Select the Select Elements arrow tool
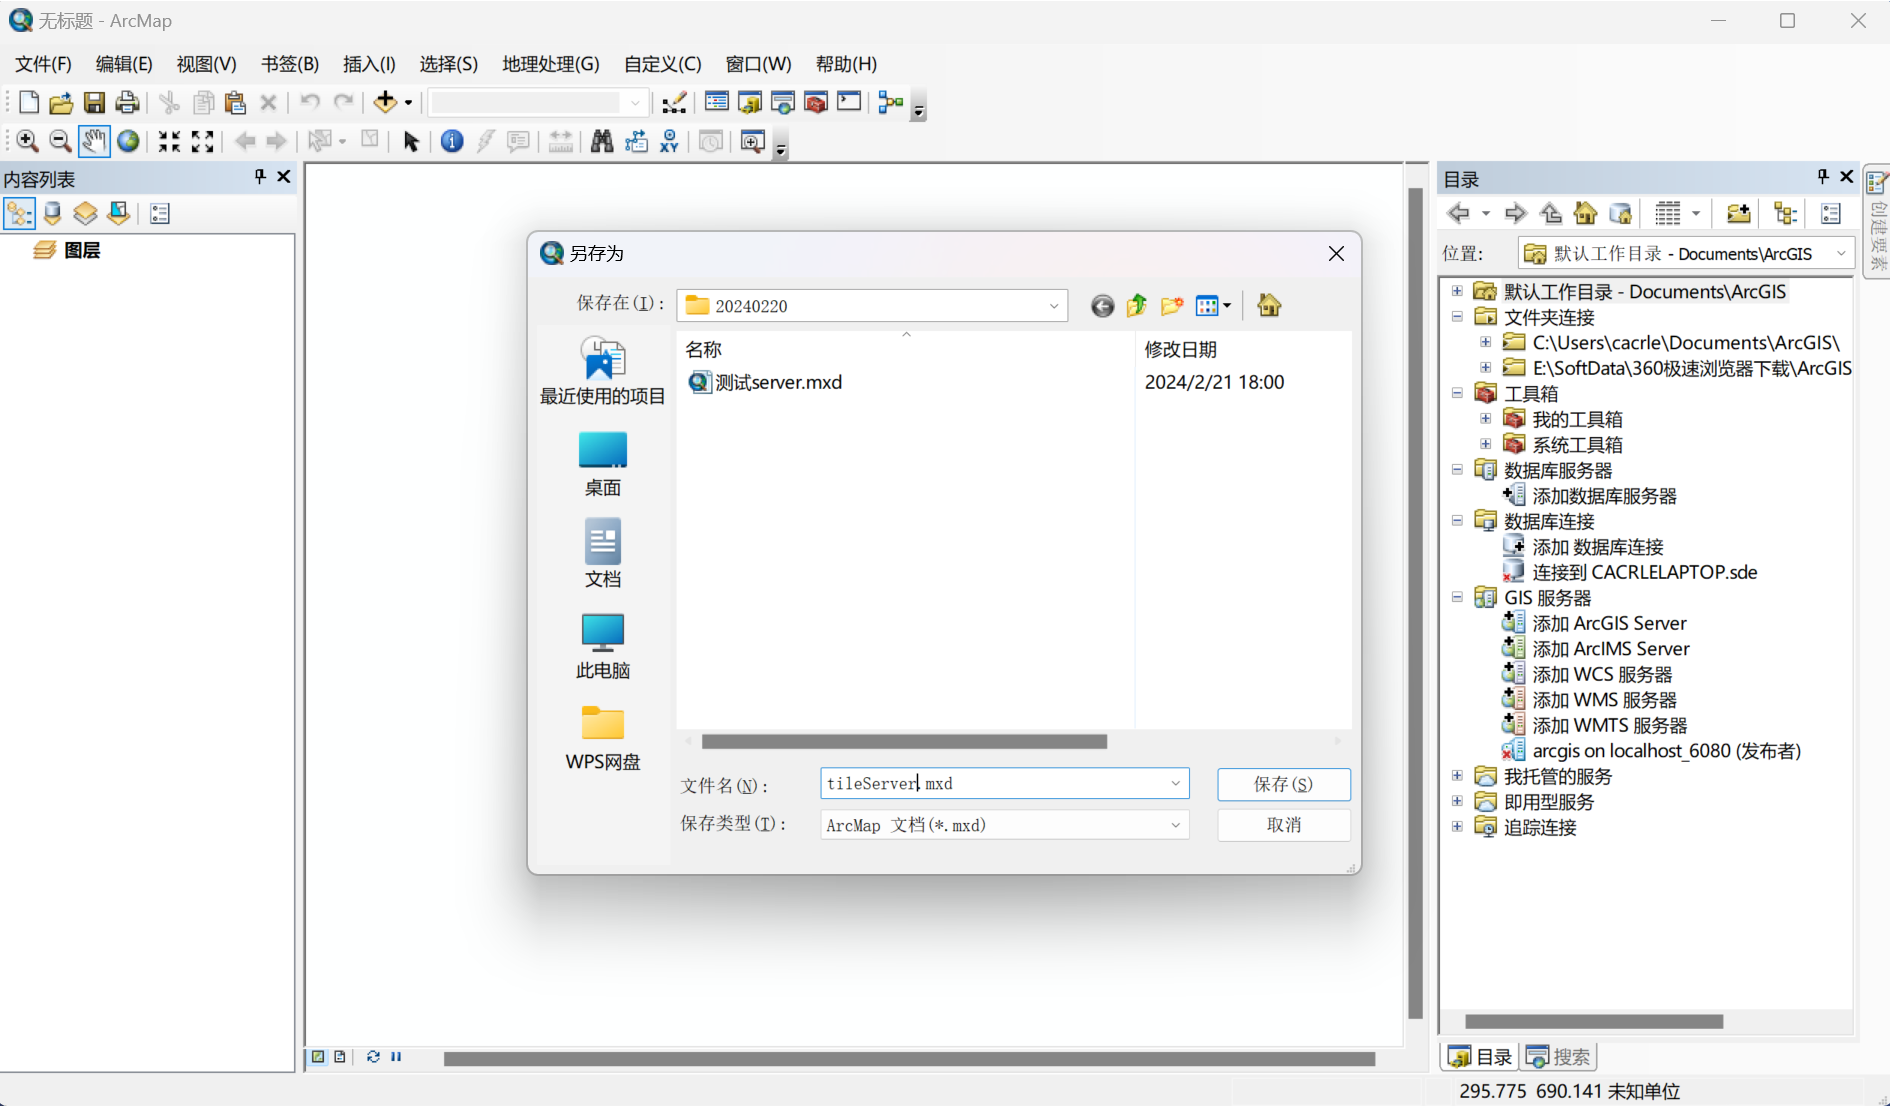The image size is (1890, 1106). pyautogui.click(x=411, y=141)
